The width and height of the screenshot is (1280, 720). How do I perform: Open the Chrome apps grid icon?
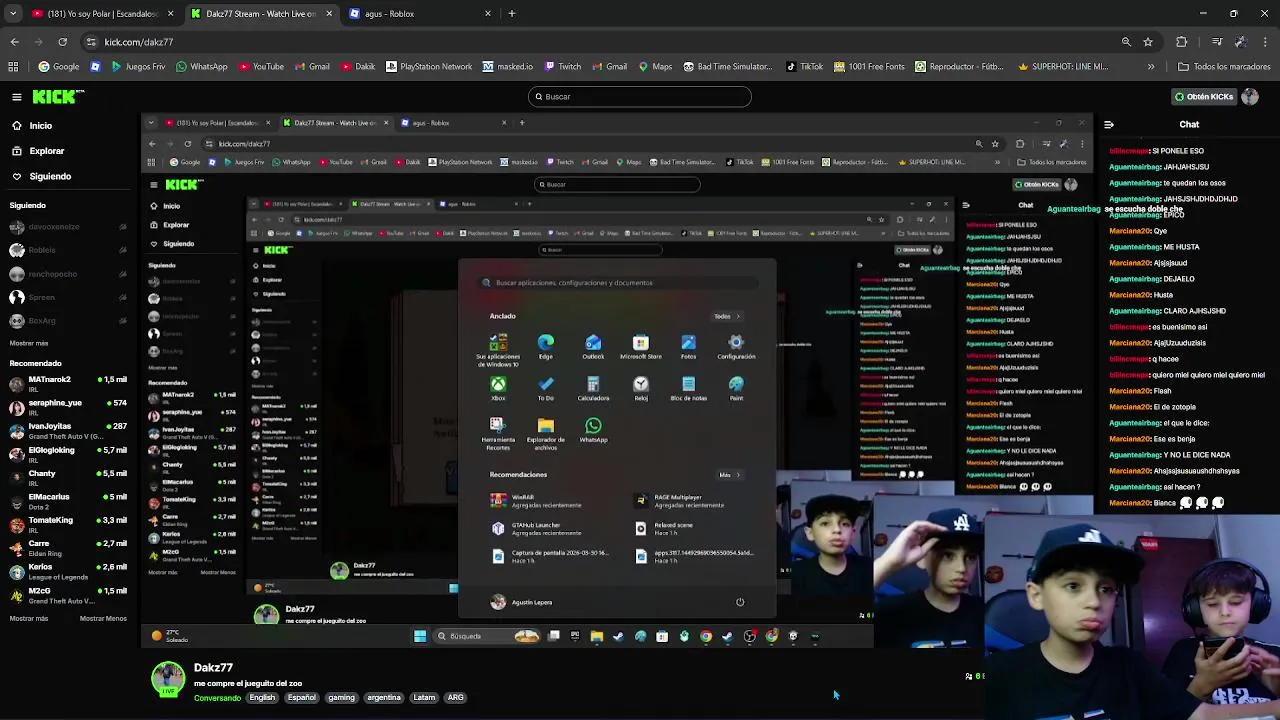13,67
